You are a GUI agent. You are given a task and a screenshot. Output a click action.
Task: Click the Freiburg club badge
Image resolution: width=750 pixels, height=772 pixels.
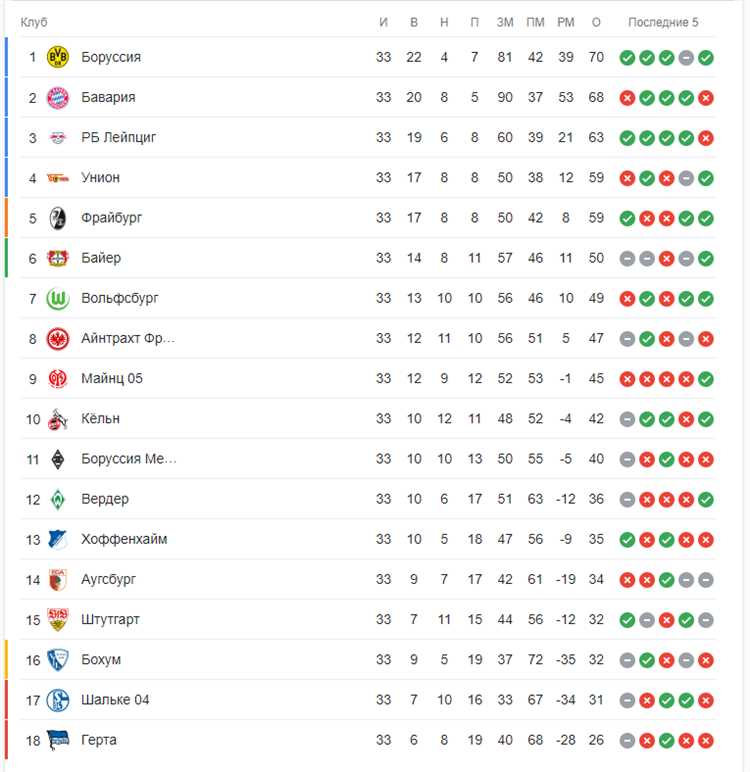[x=58, y=218]
